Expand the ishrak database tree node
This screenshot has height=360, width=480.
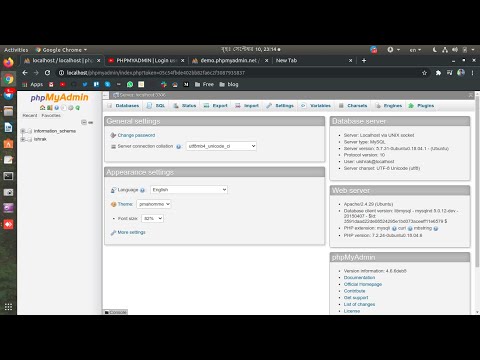23,139
